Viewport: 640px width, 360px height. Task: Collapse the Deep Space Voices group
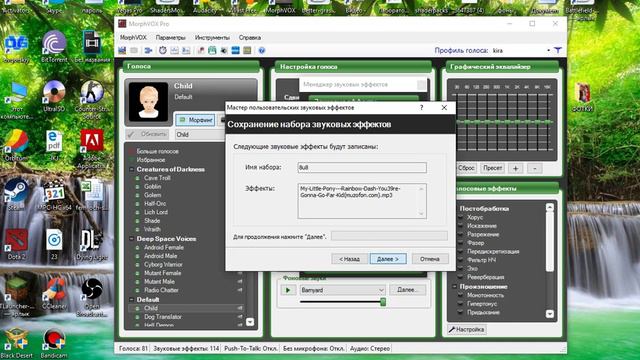coord(132,238)
